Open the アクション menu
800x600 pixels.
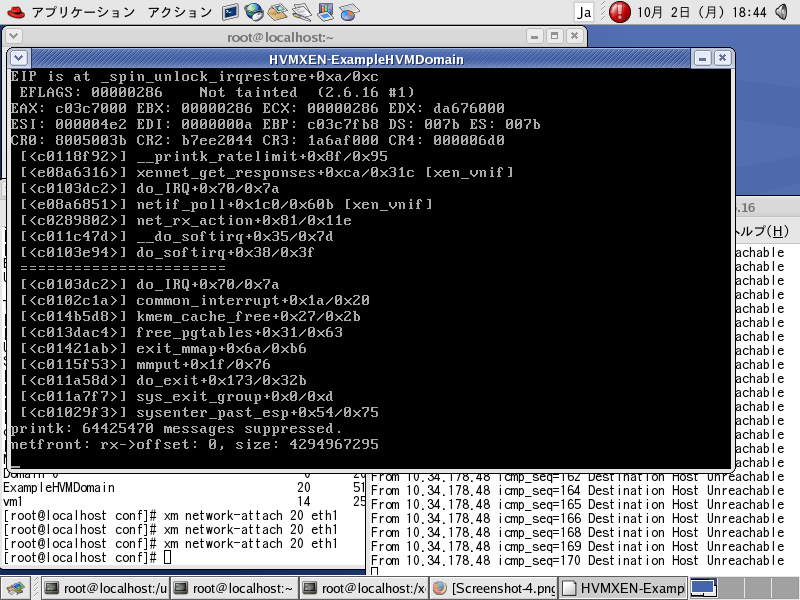[179, 12]
